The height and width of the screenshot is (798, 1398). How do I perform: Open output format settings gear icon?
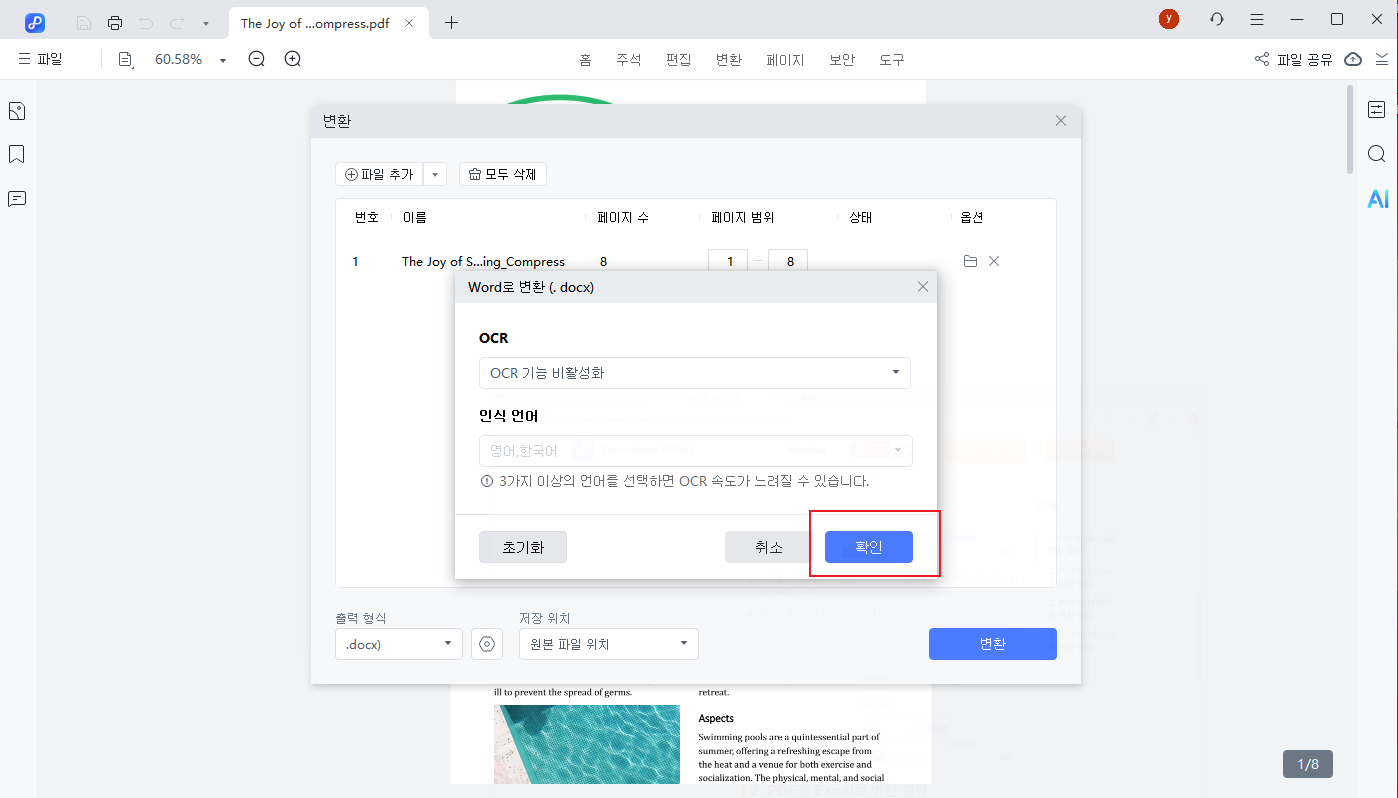pyautogui.click(x=487, y=644)
